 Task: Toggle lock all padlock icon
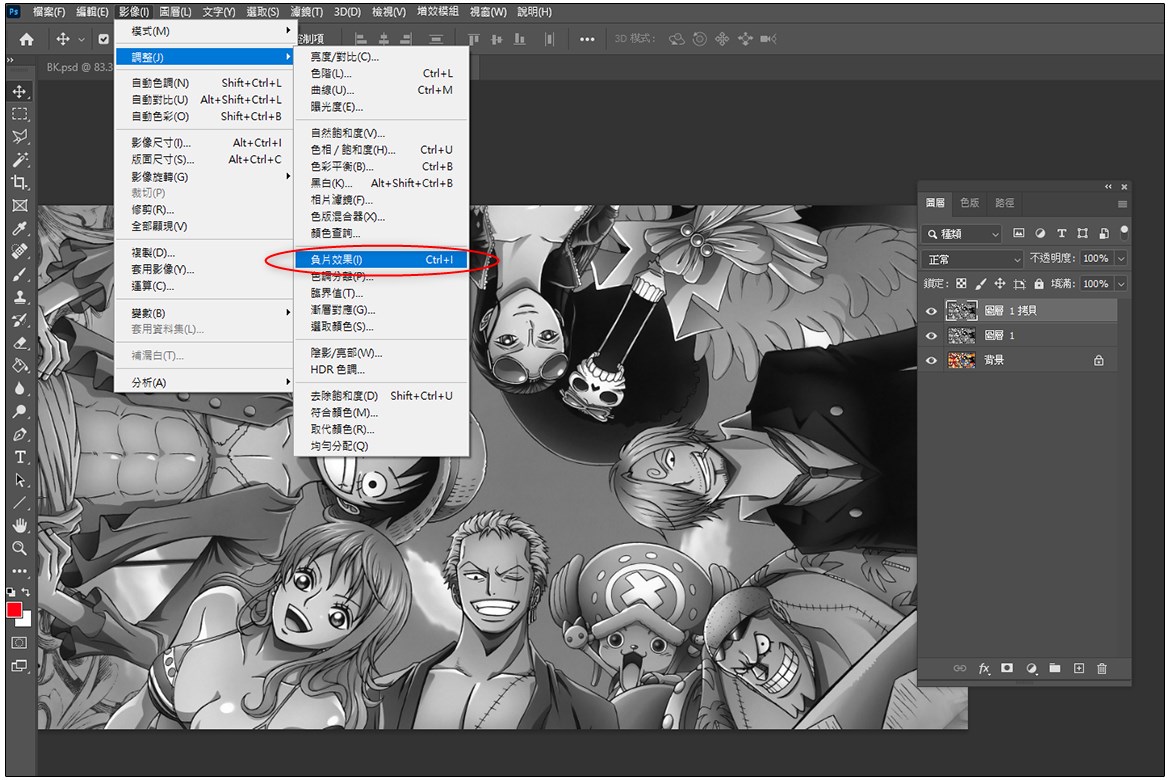[1039, 284]
